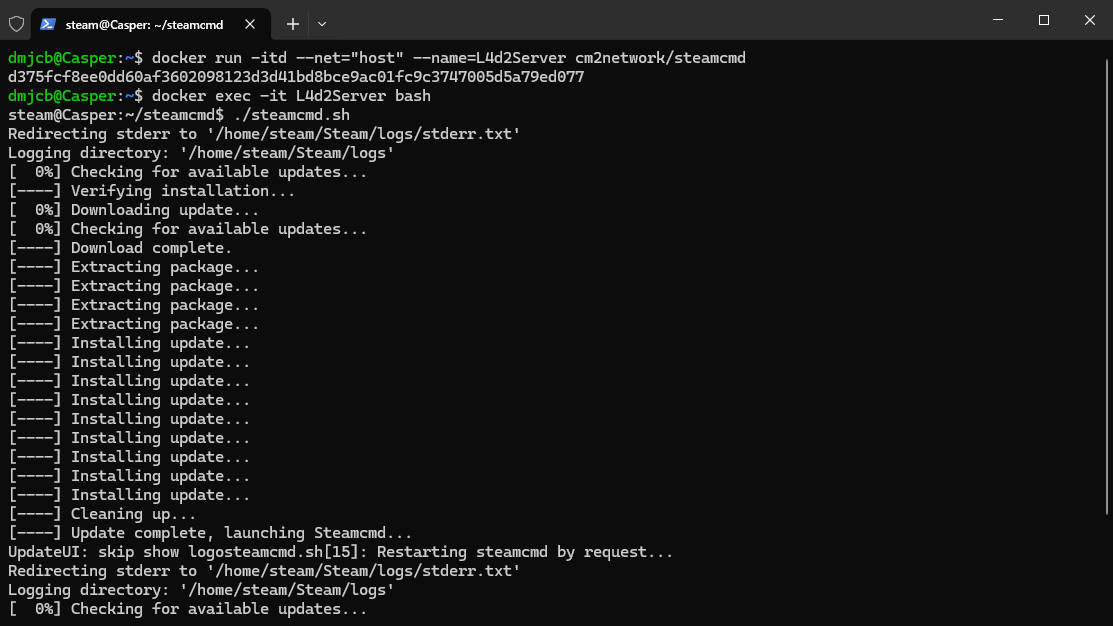This screenshot has height=626, width=1113.
Task: Expand the new-tab profile dropdown chevron
Action: coord(322,24)
